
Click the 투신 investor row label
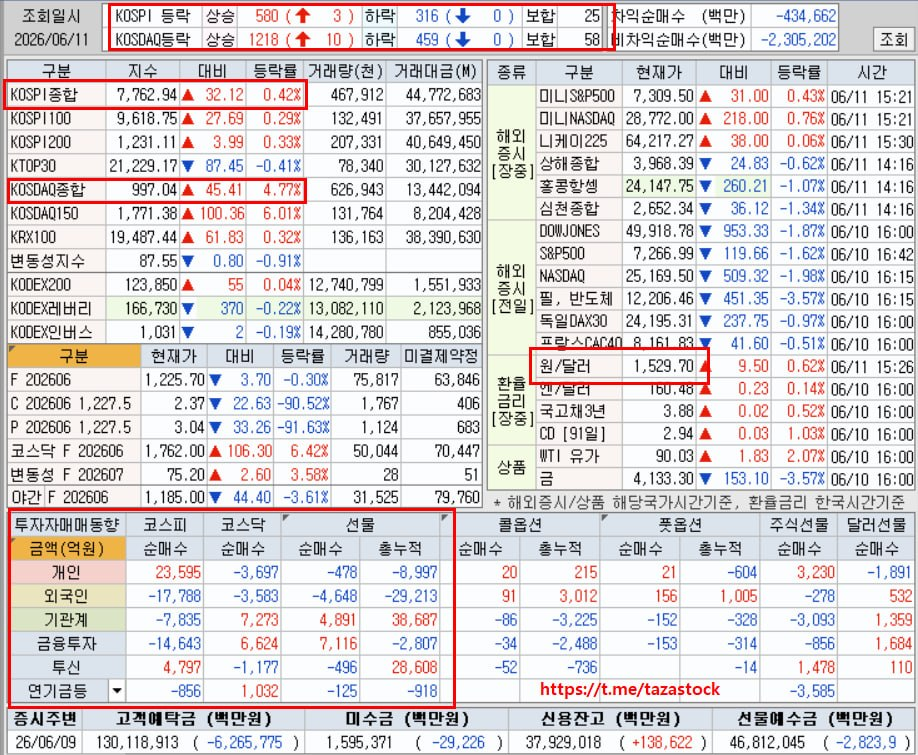67,667
